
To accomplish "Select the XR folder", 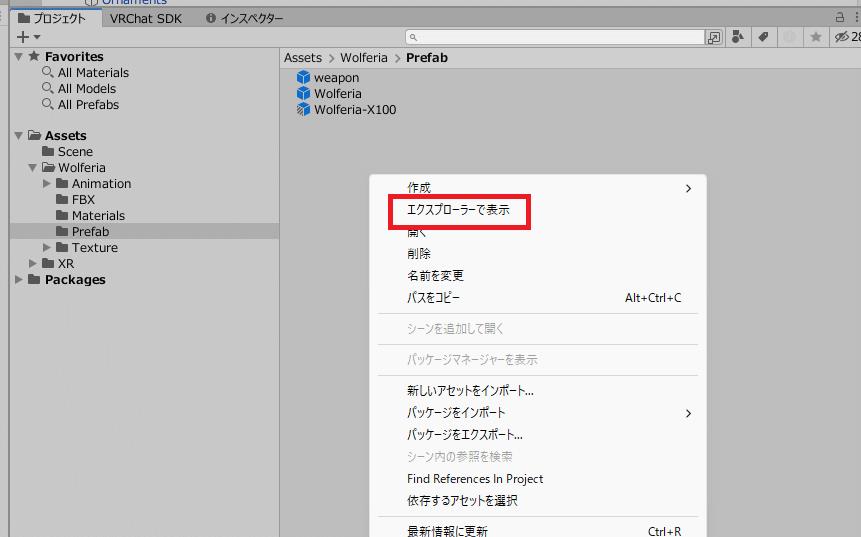I will pyautogui.click(x=66, y=264).
